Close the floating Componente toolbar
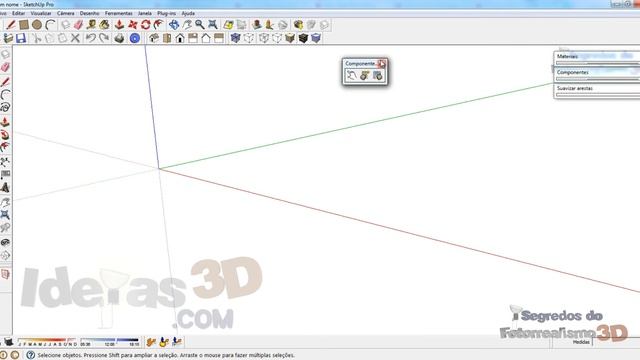 (381, 64)
